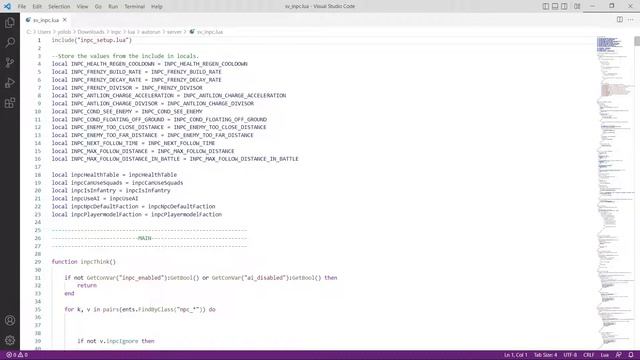This screenshot has height=360, width=640.
Task: Click the --Store the values comment line
Action: tap(125, 56)
